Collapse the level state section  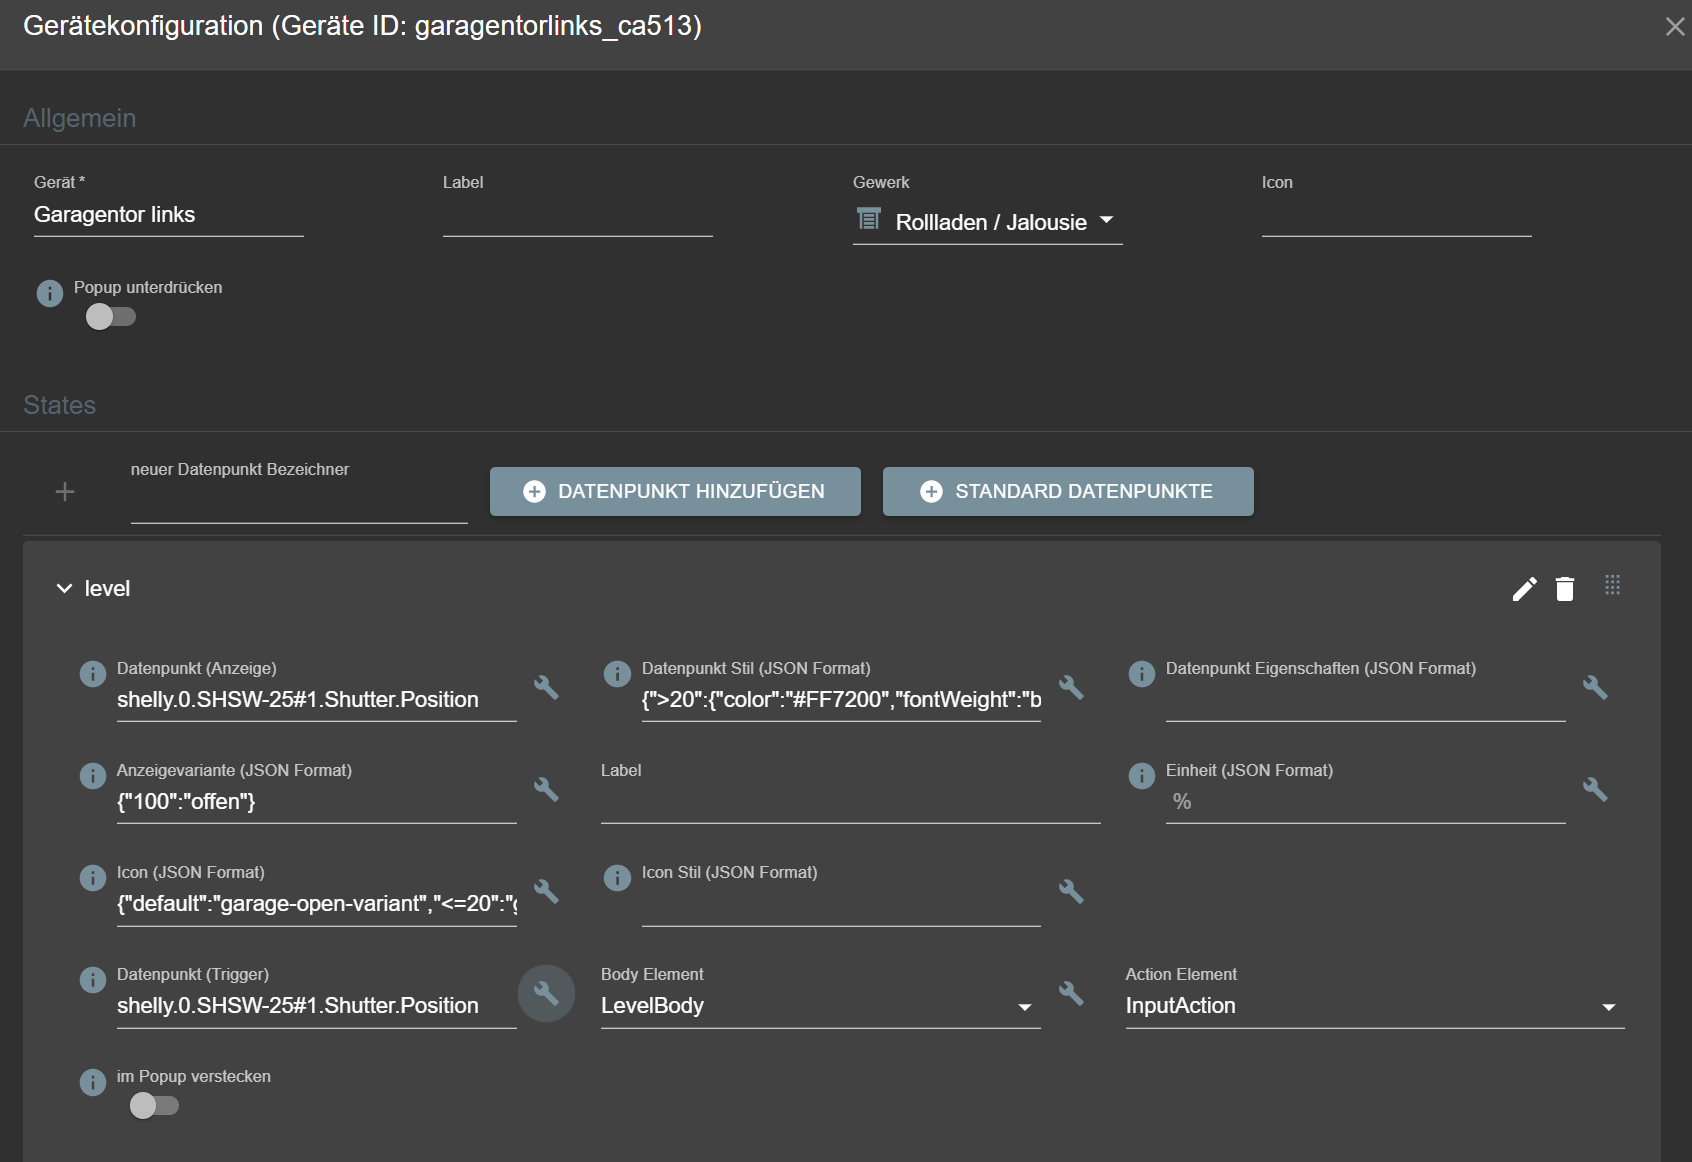(65, 589)
